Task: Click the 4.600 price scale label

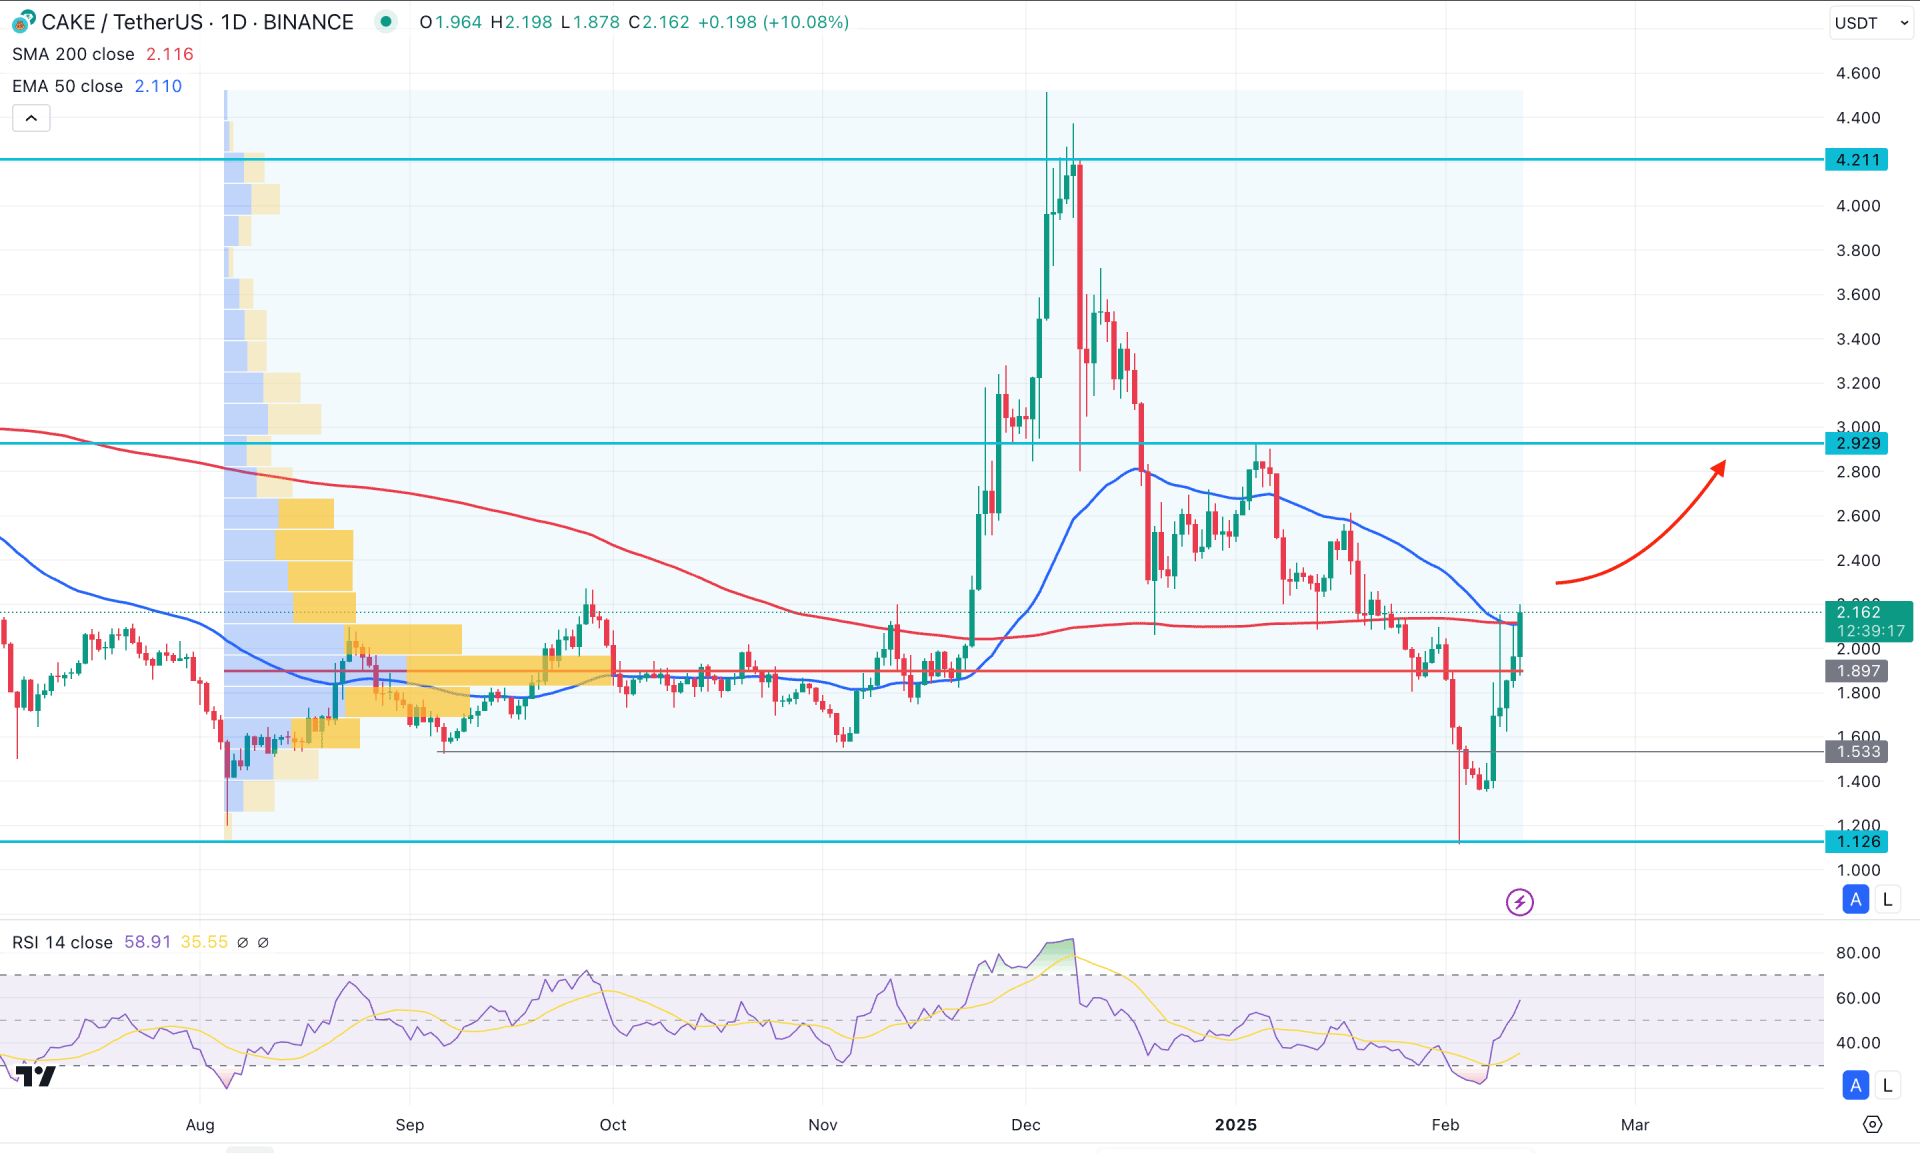Action: [x=1858, y=73]
